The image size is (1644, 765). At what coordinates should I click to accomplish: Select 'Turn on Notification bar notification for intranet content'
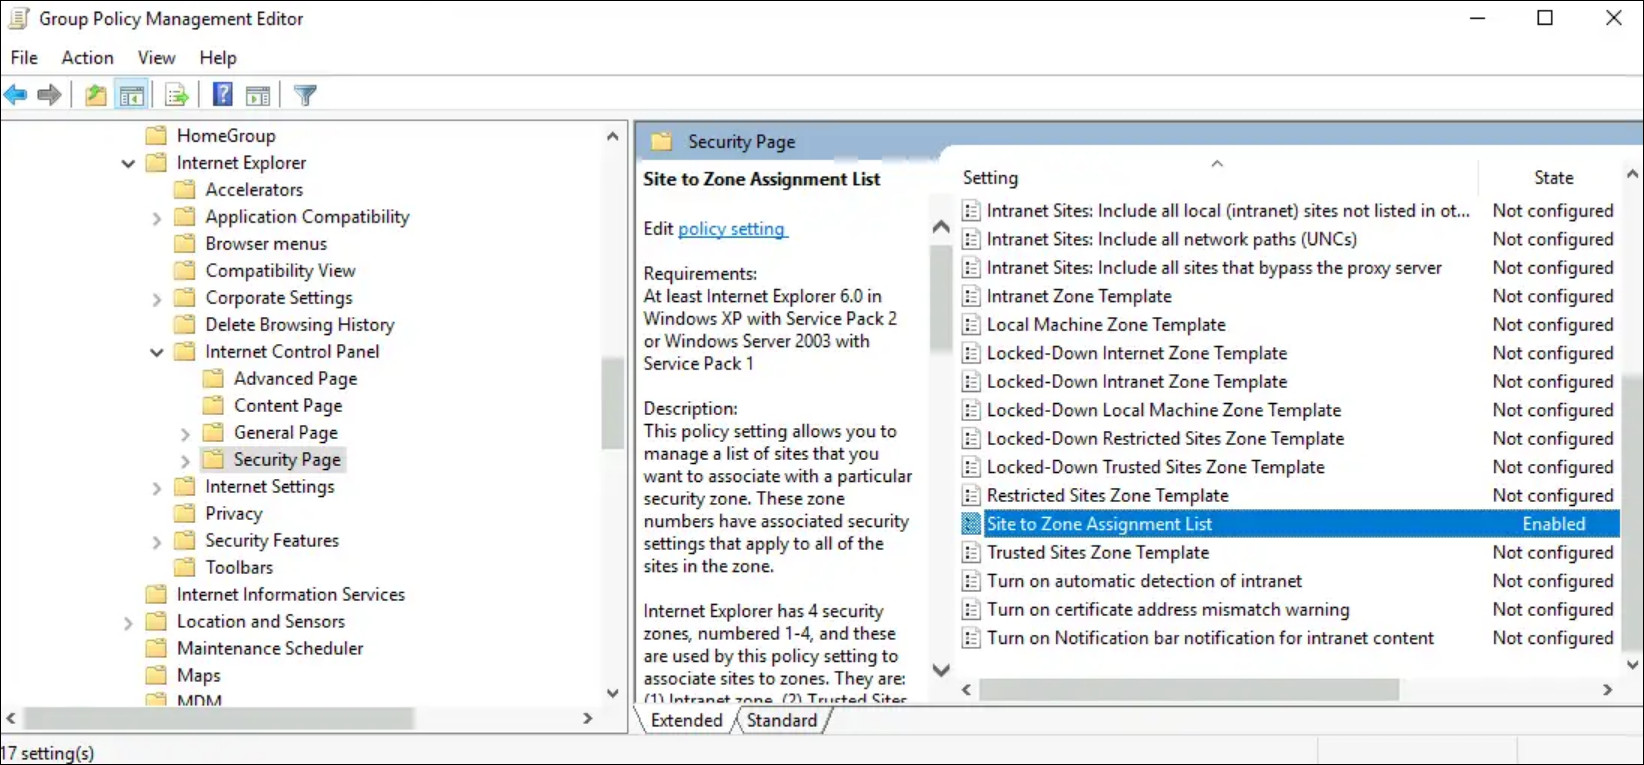tap(1211, 638)
